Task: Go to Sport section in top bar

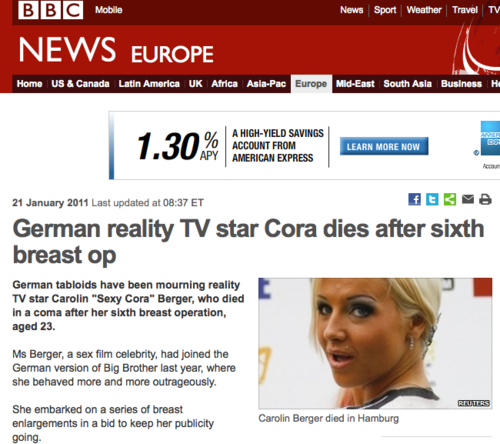Action: click(385, 10)
